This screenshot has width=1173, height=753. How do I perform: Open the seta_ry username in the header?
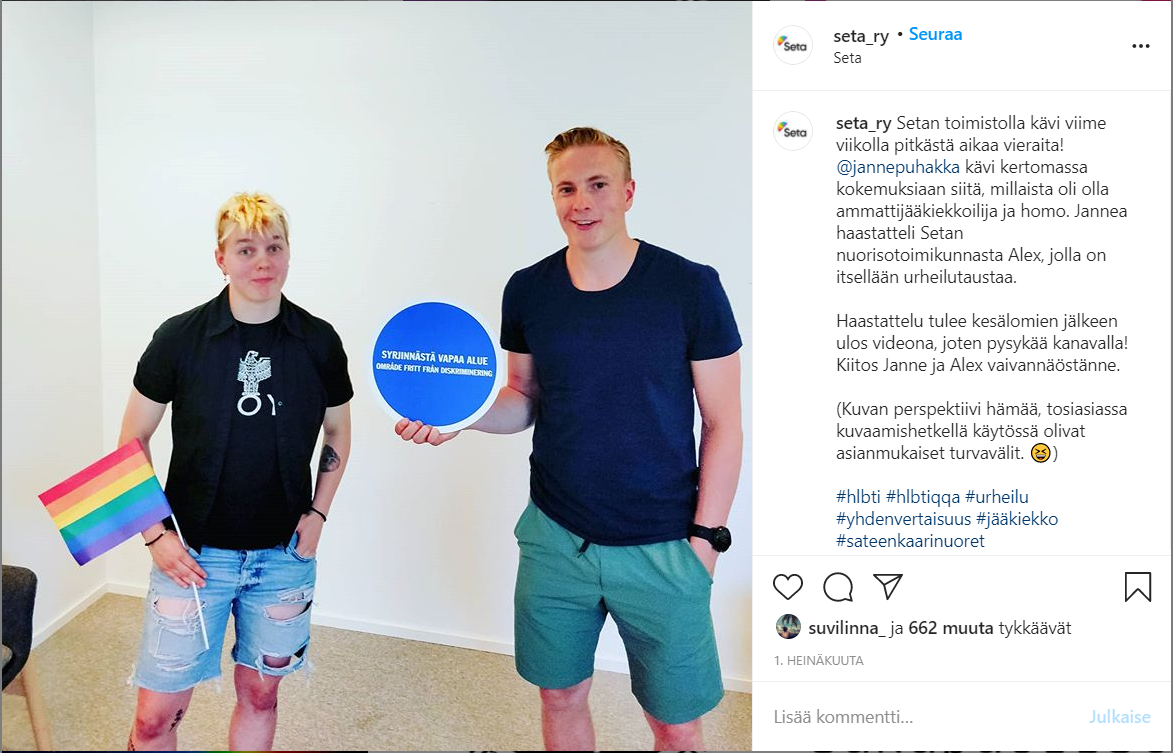(861, 35)
